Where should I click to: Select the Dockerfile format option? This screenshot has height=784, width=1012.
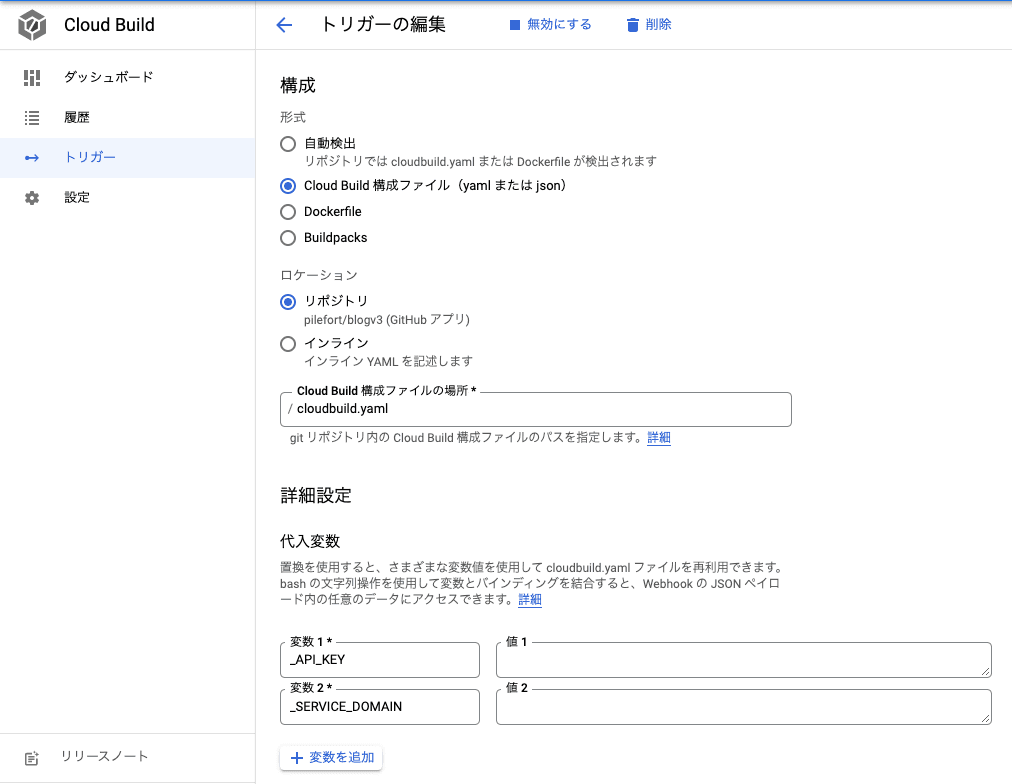click(288, 212)
